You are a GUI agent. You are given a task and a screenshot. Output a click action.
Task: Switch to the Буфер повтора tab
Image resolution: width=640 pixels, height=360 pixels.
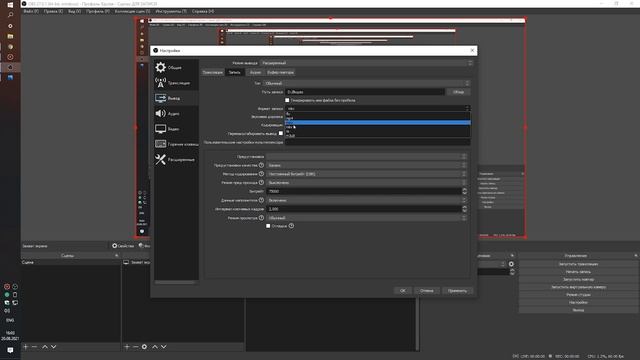pos(280,72)
